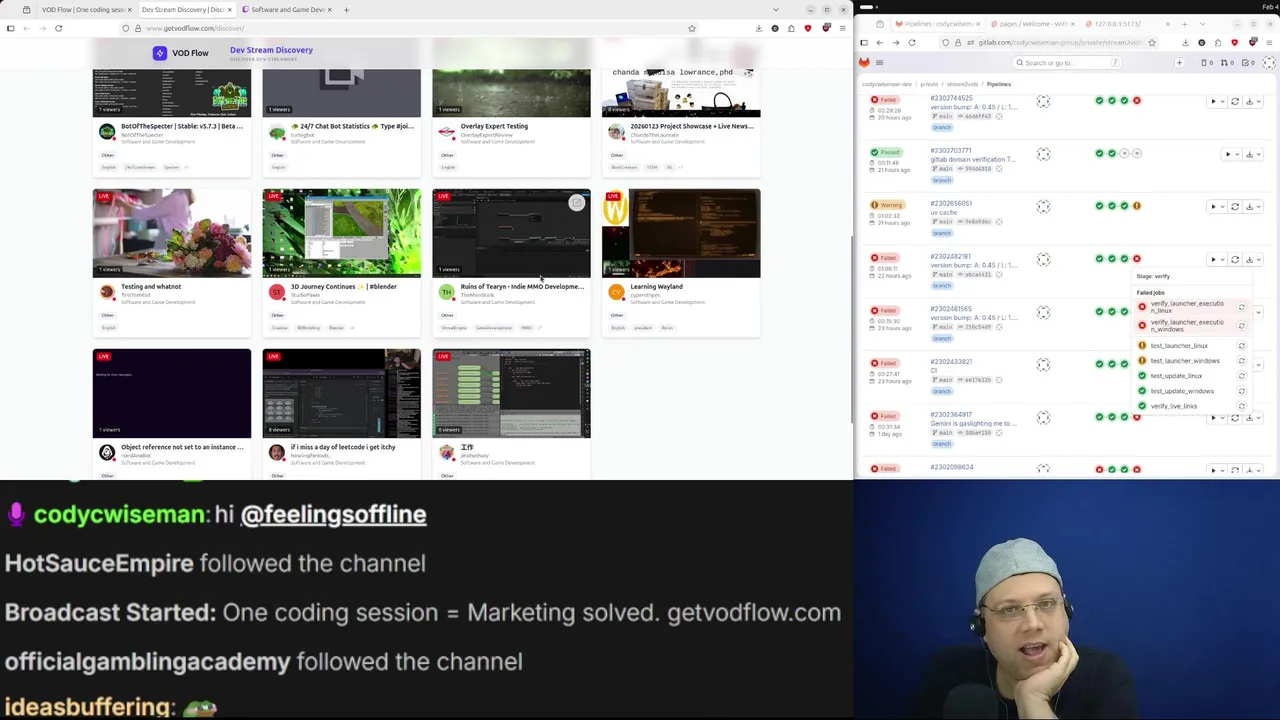Open downloads in the left browser toolbar
Image resolution: width=1280 pixels, height=720 pixels.
pos(758,28)
